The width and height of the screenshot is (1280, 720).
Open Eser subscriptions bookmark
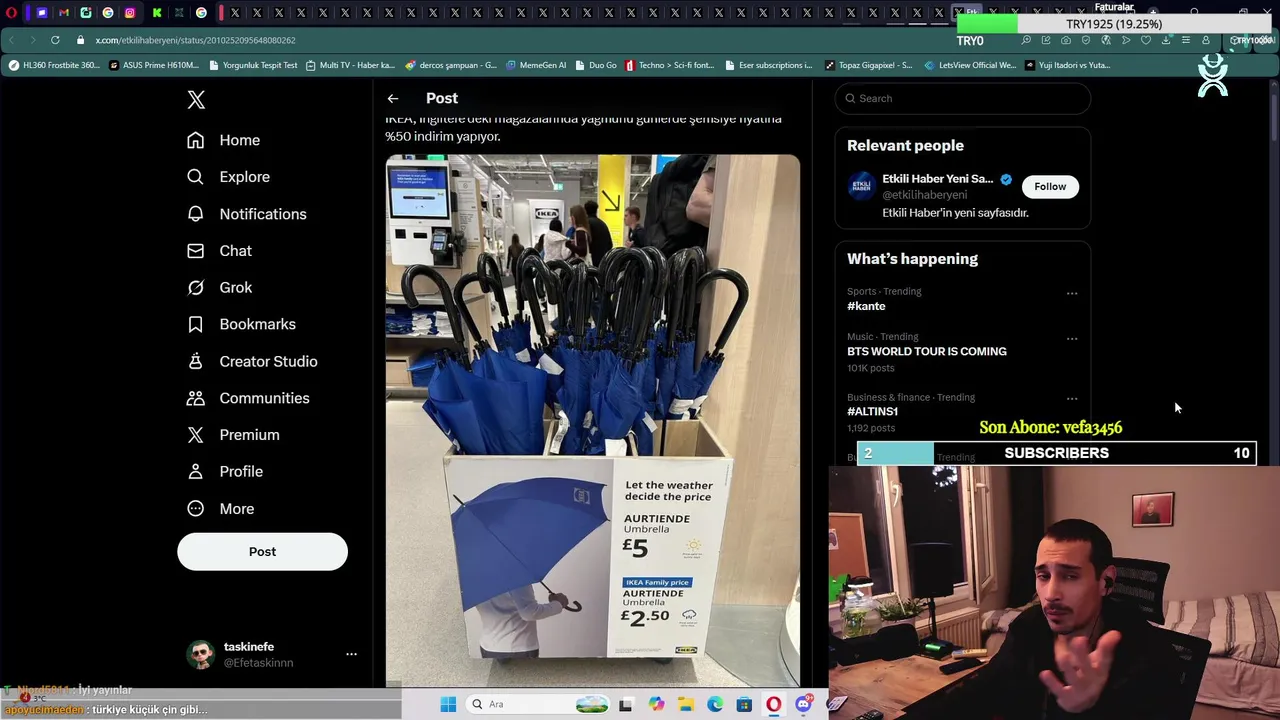768,65
